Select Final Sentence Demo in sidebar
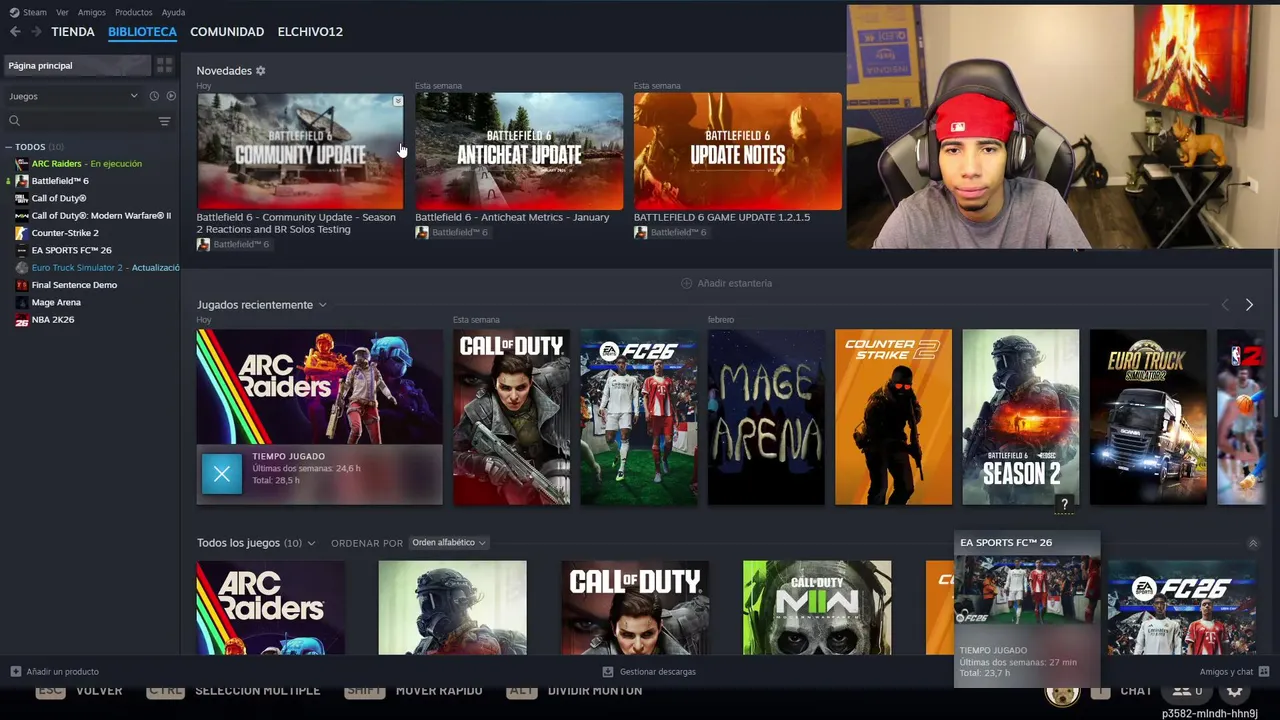1280x720 pixels. (x=74, y=285)
